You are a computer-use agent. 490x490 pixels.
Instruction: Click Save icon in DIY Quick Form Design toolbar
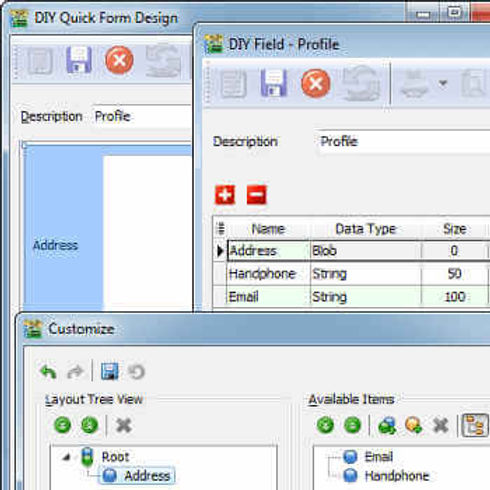tap(79, 60)
